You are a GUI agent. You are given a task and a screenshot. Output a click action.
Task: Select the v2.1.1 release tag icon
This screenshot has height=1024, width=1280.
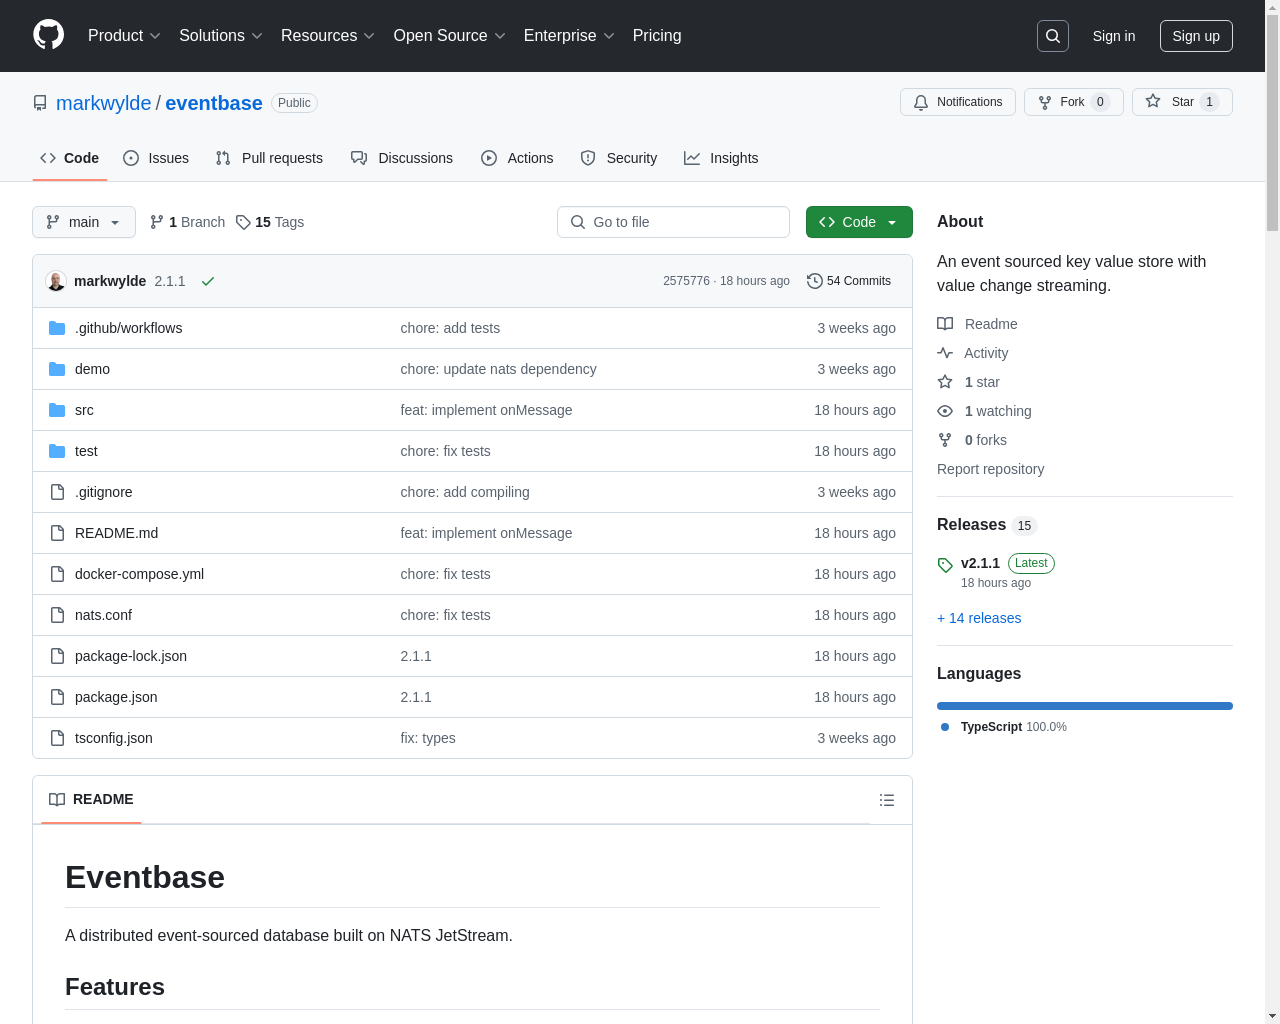pyautogui.click(x=945, y=565)
